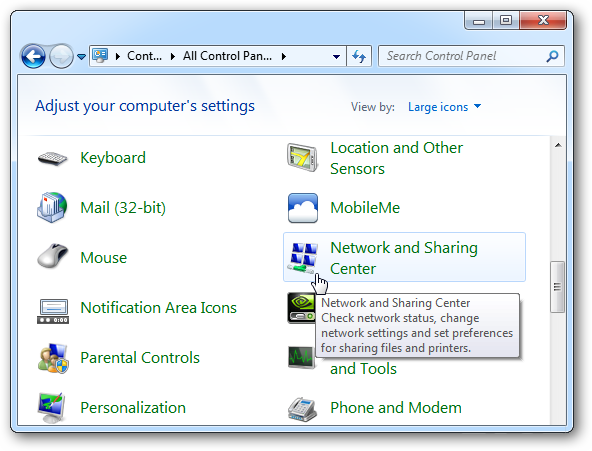Open the Mouse link
Viewport: 592px width, 451px height.
click(103, 258)
